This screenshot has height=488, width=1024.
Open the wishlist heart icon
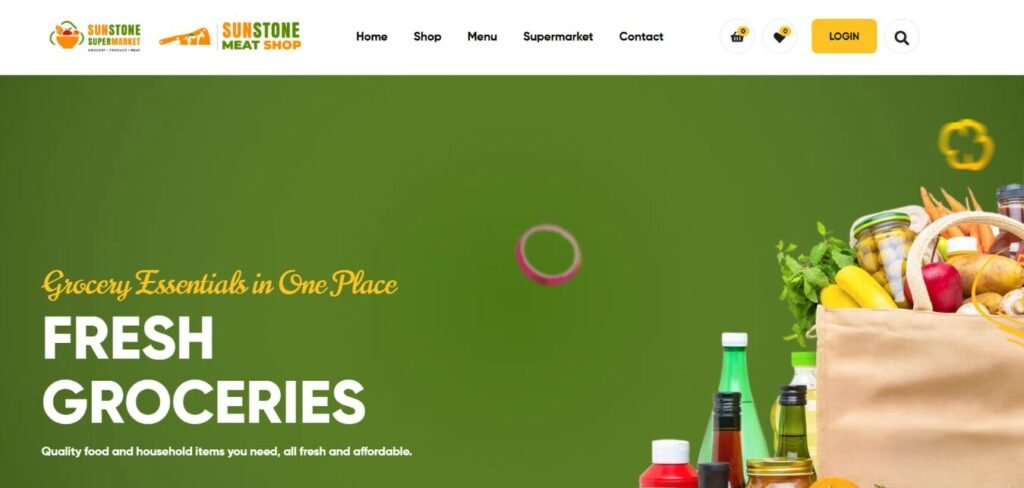[x=779, y=37]
